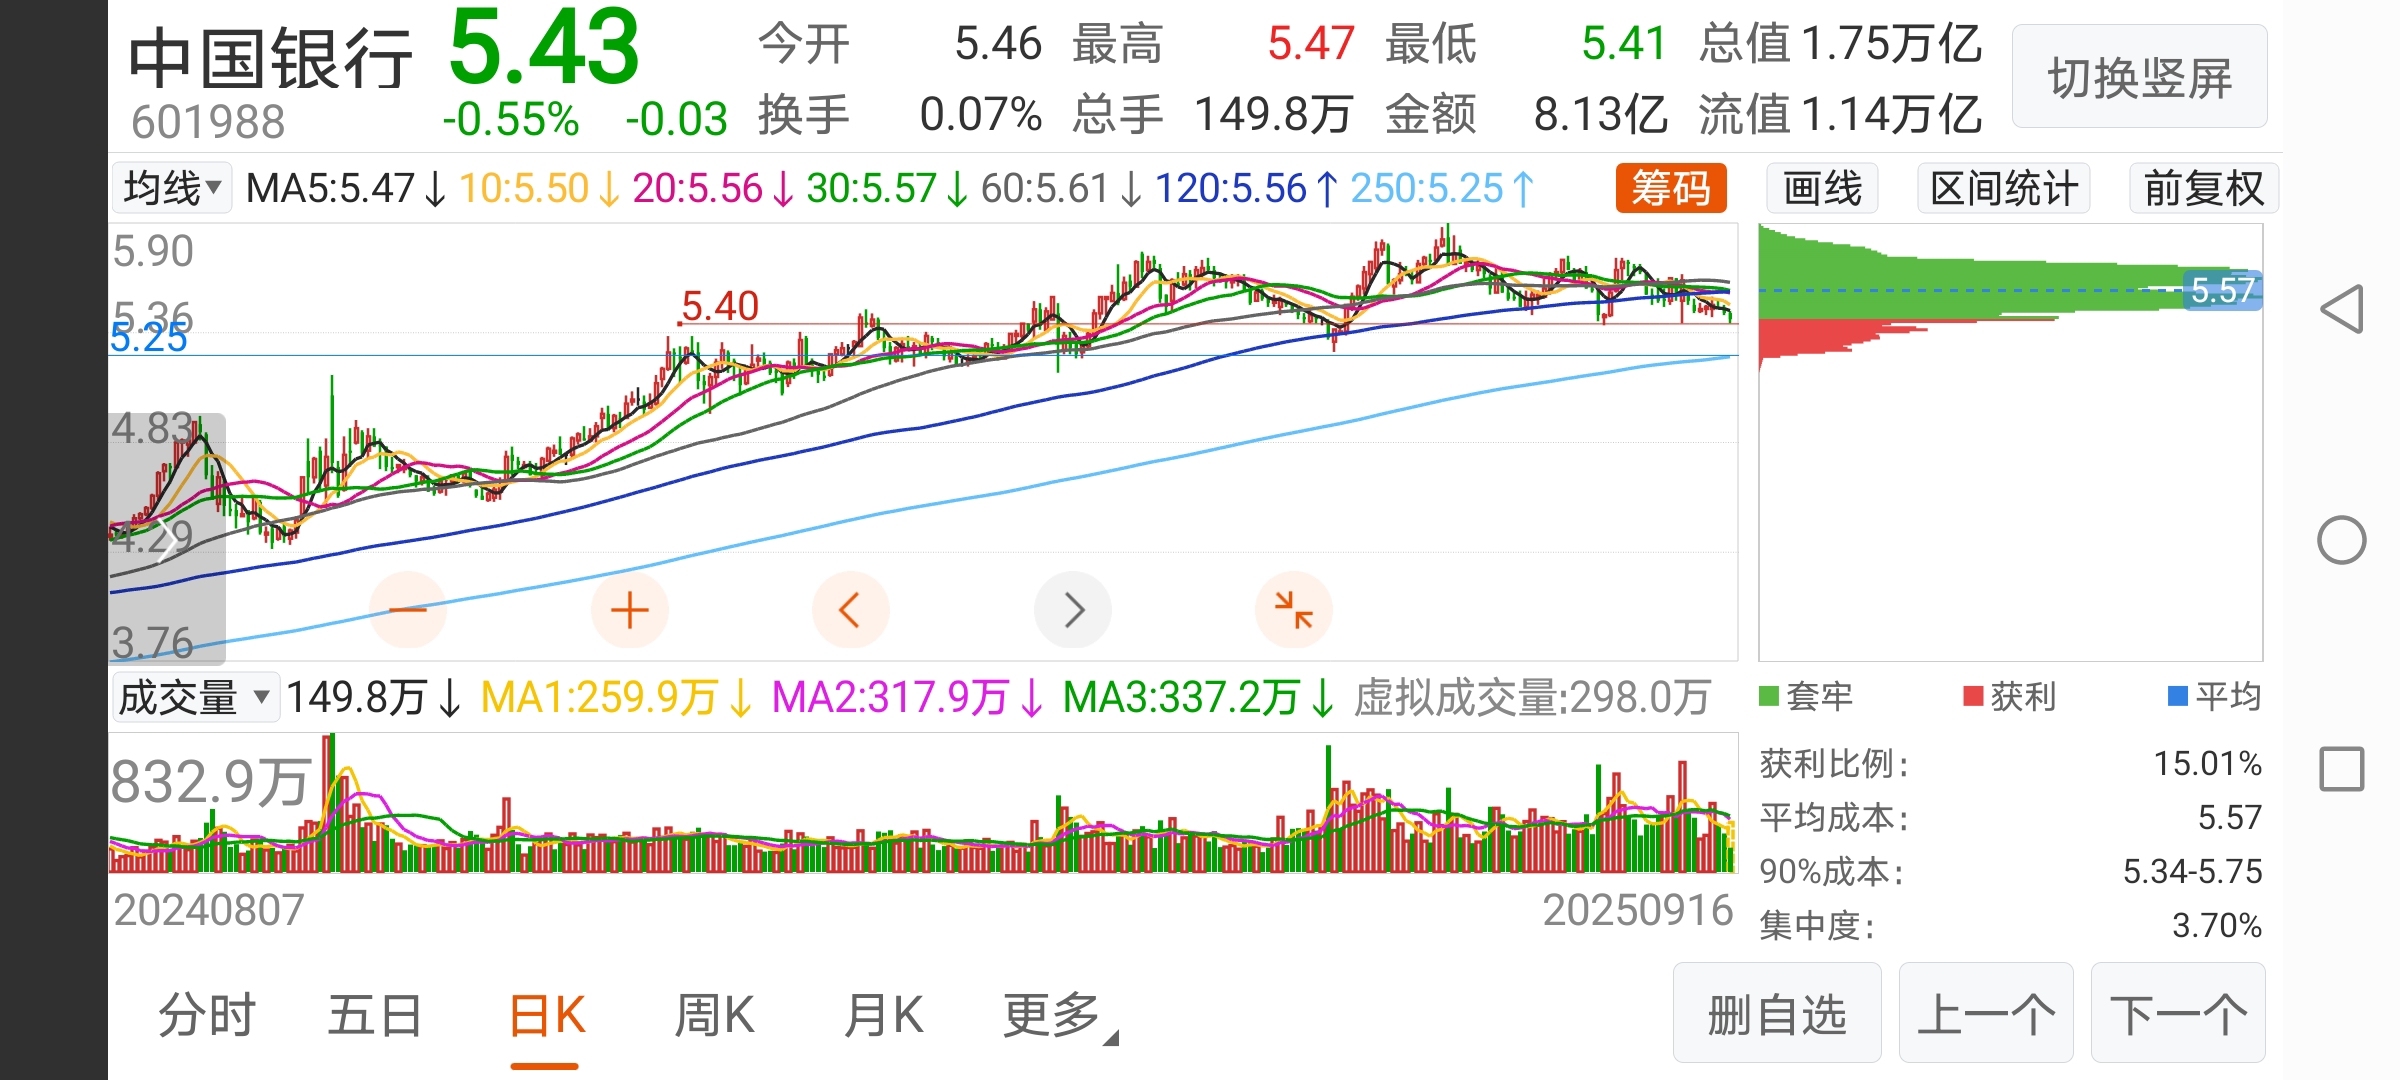The height and width of the screenshot is (1080, 2400).
Task: Tap the collapse arrows icon on chart
Action: pos(1294,610)
